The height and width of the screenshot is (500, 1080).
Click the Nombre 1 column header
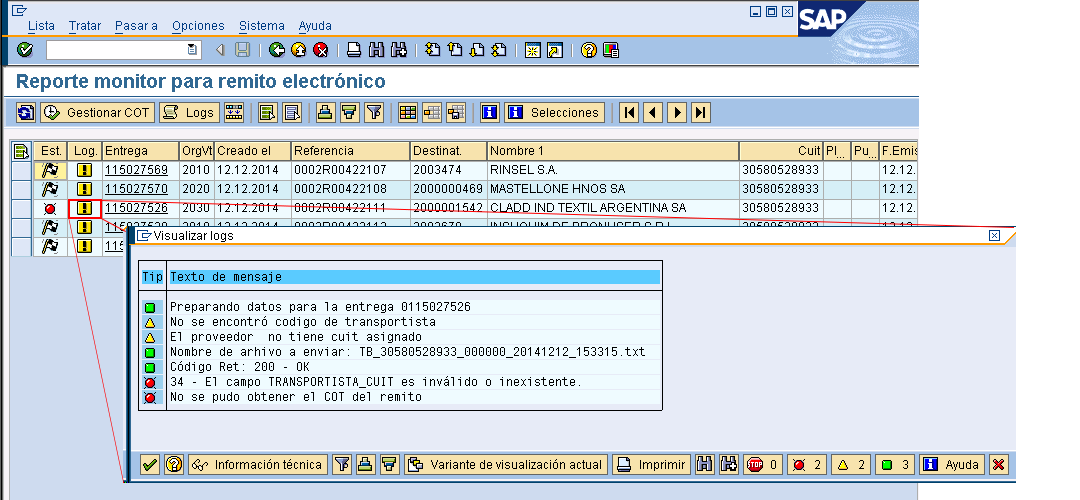pos(613,151)
